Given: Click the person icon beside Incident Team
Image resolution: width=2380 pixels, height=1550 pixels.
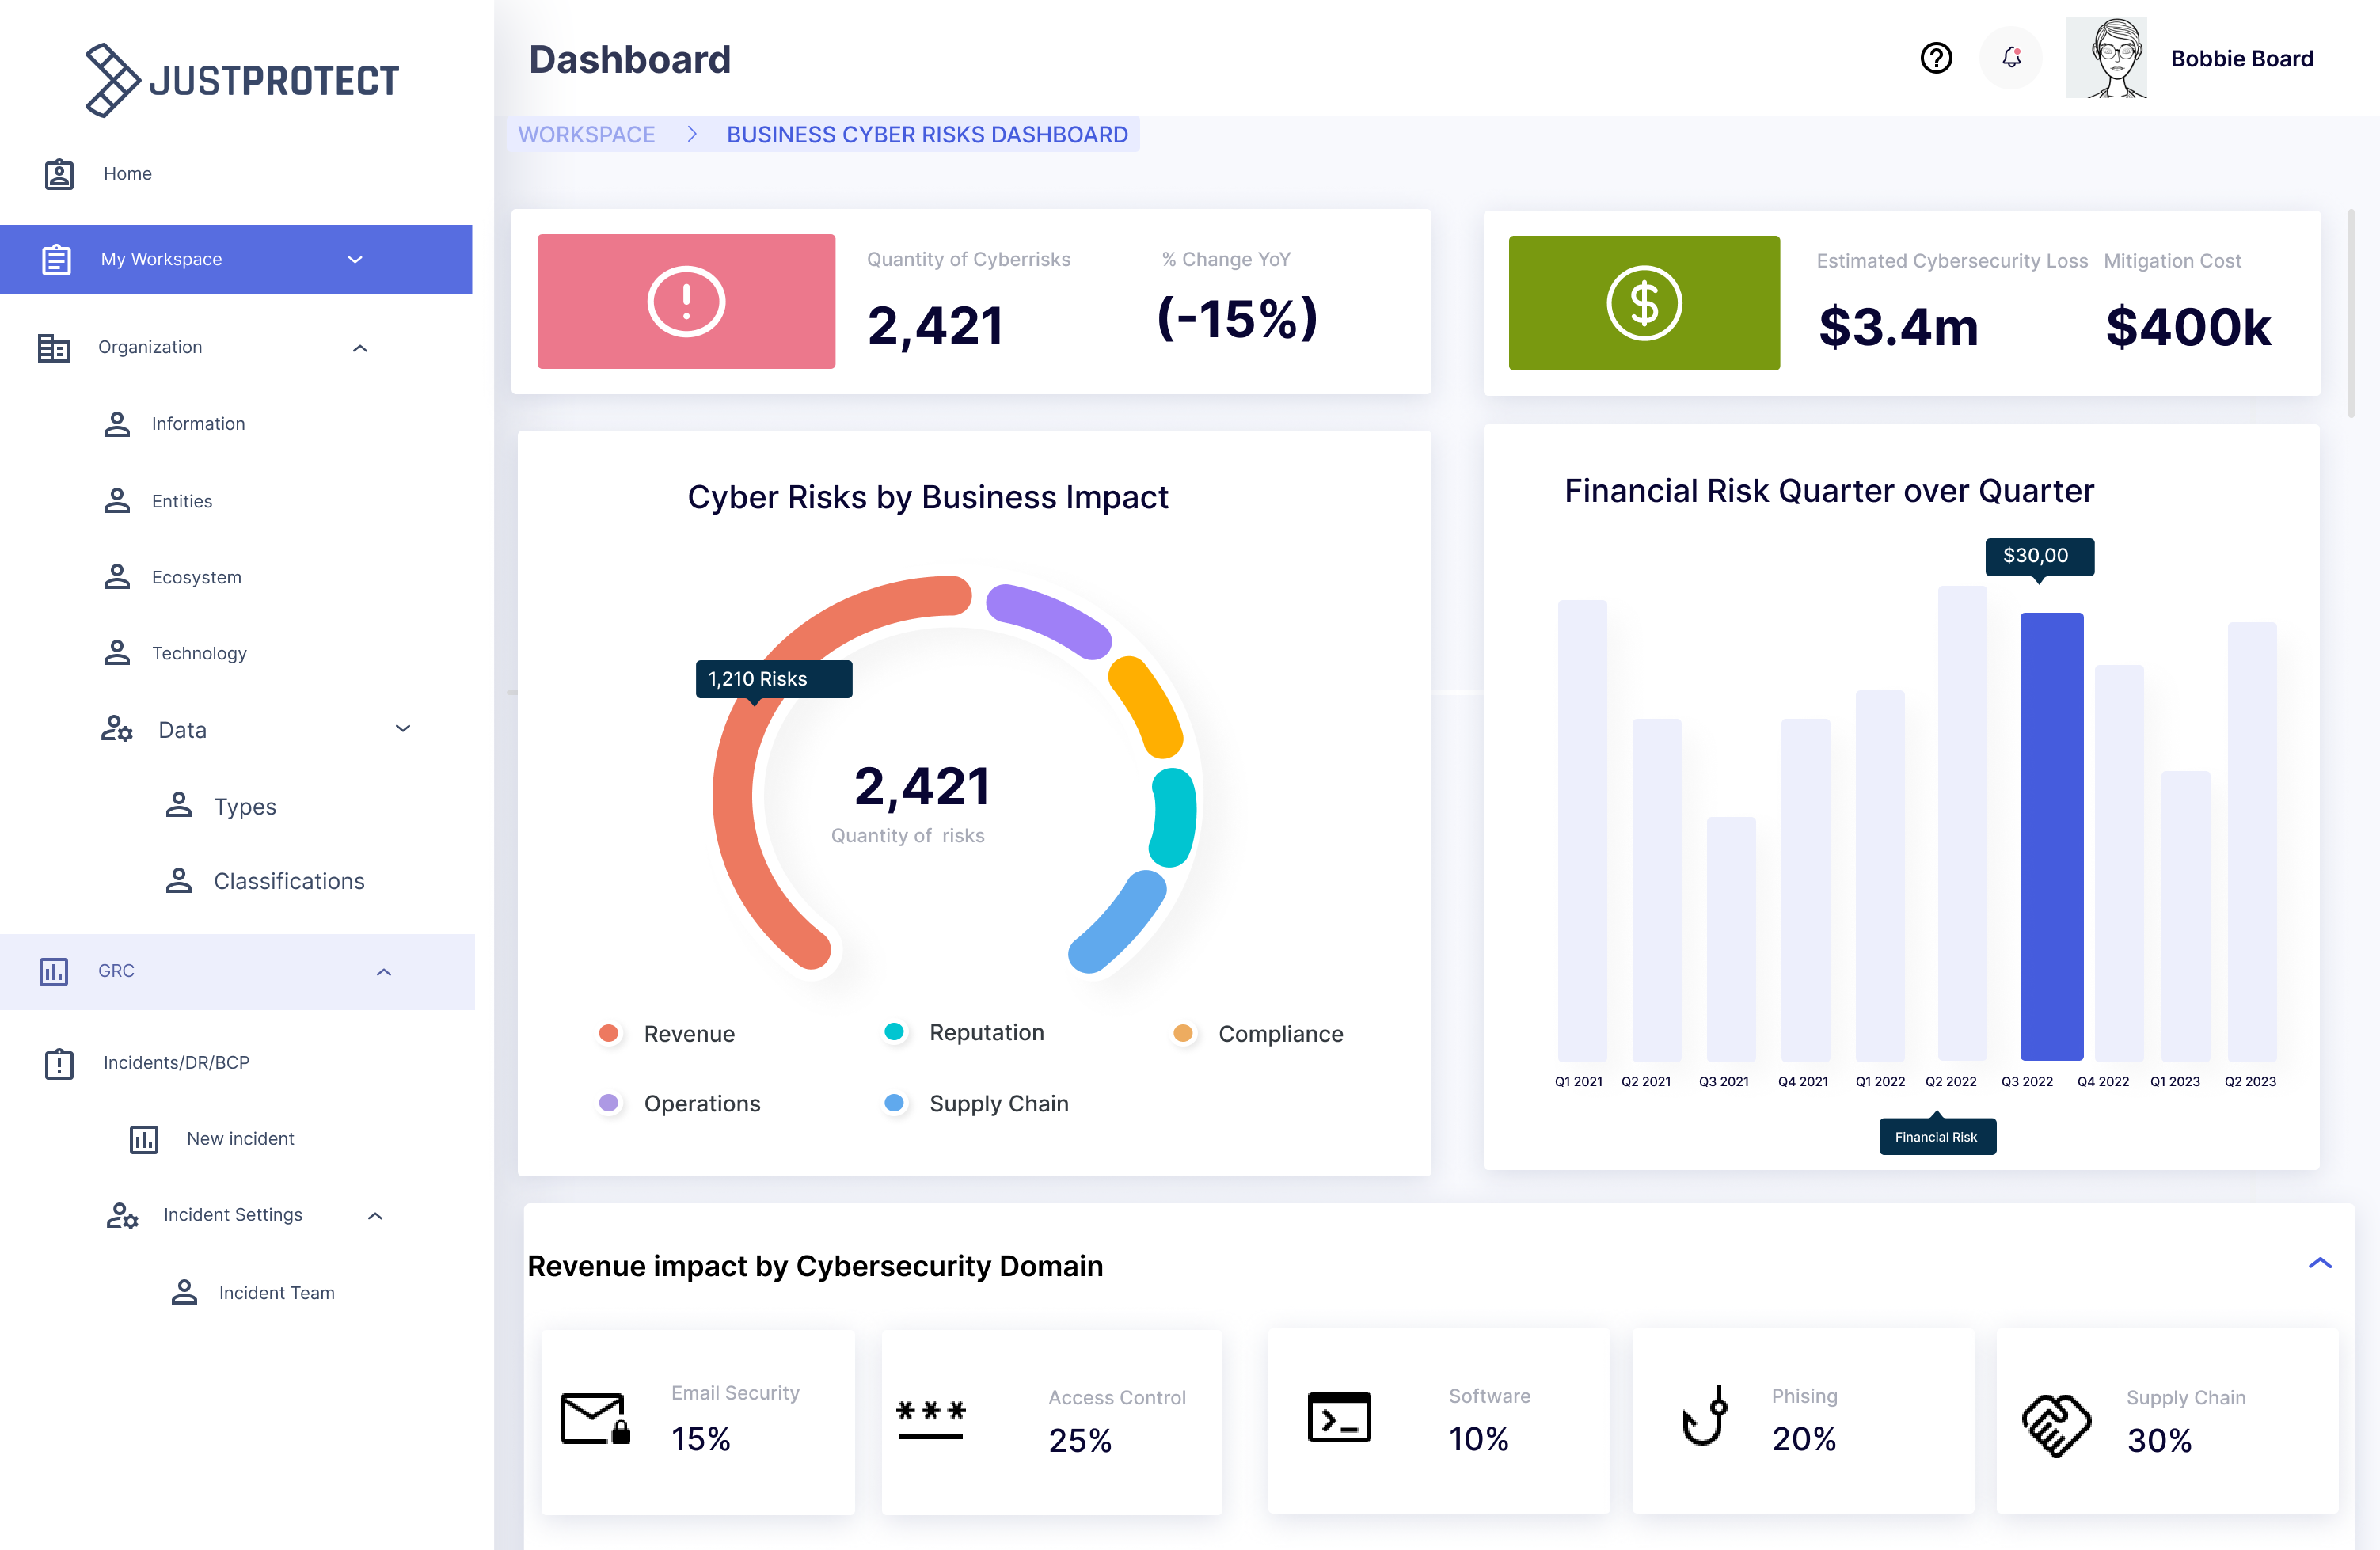Looking at the screenshot, I should pyautogui.click(x=184, y=1292).
